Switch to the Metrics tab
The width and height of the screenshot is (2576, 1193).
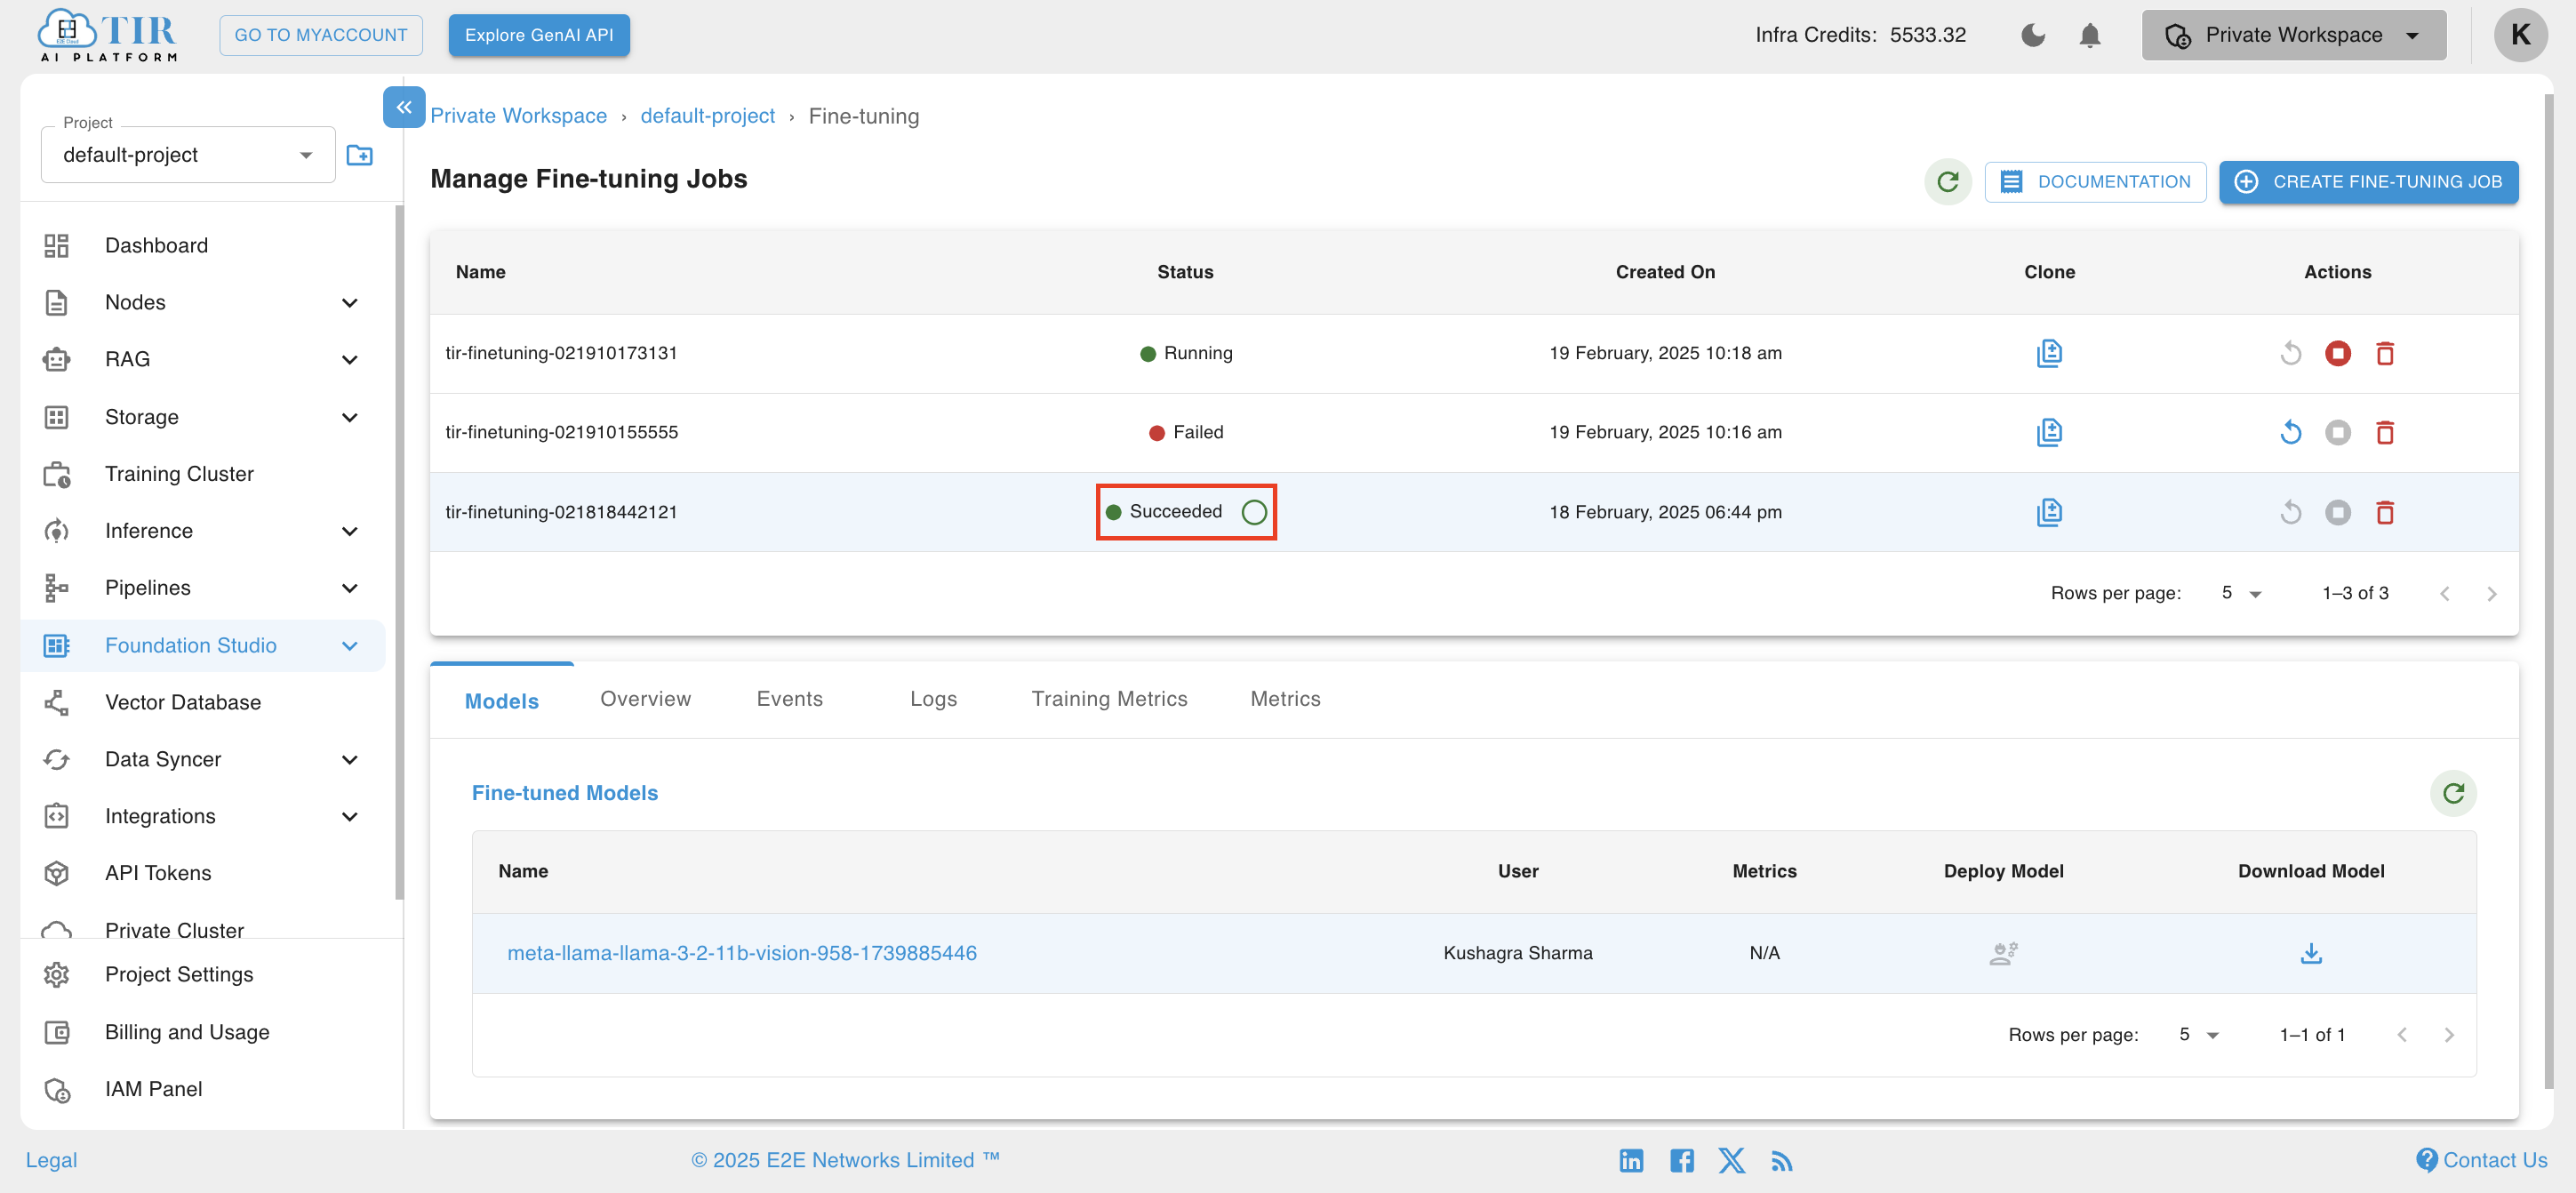[x=1285, y=699]
